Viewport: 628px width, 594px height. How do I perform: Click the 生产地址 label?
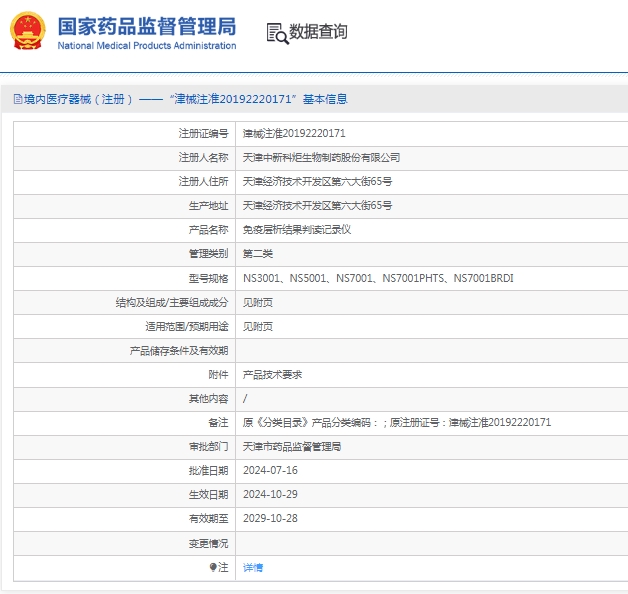coord(208,205)
